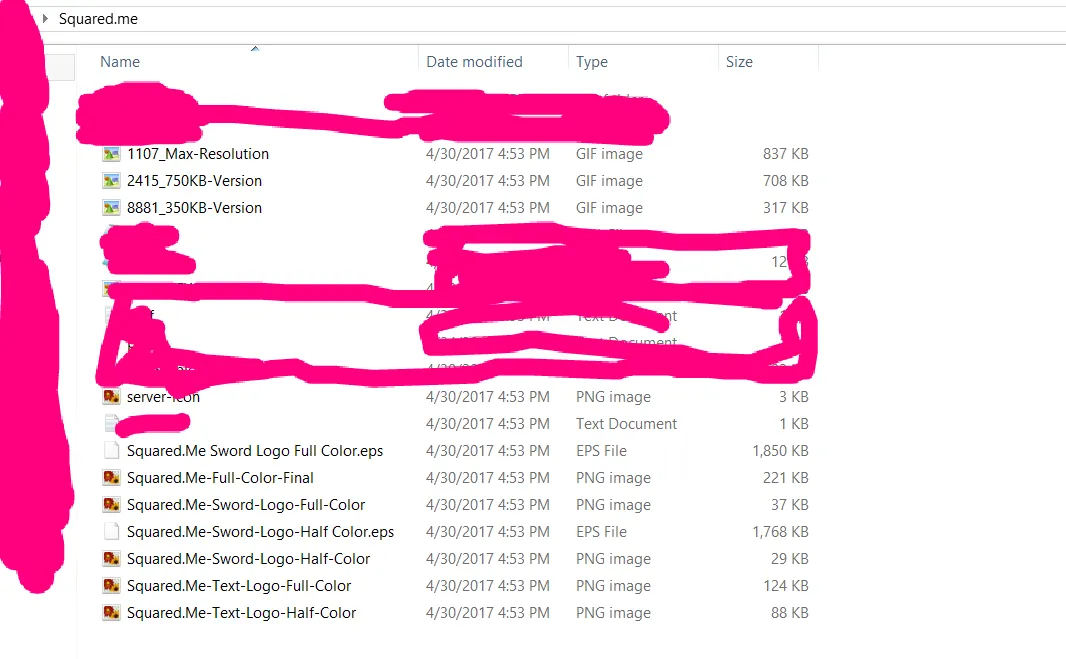Sort files by Type column header

(x=591, y=62)
